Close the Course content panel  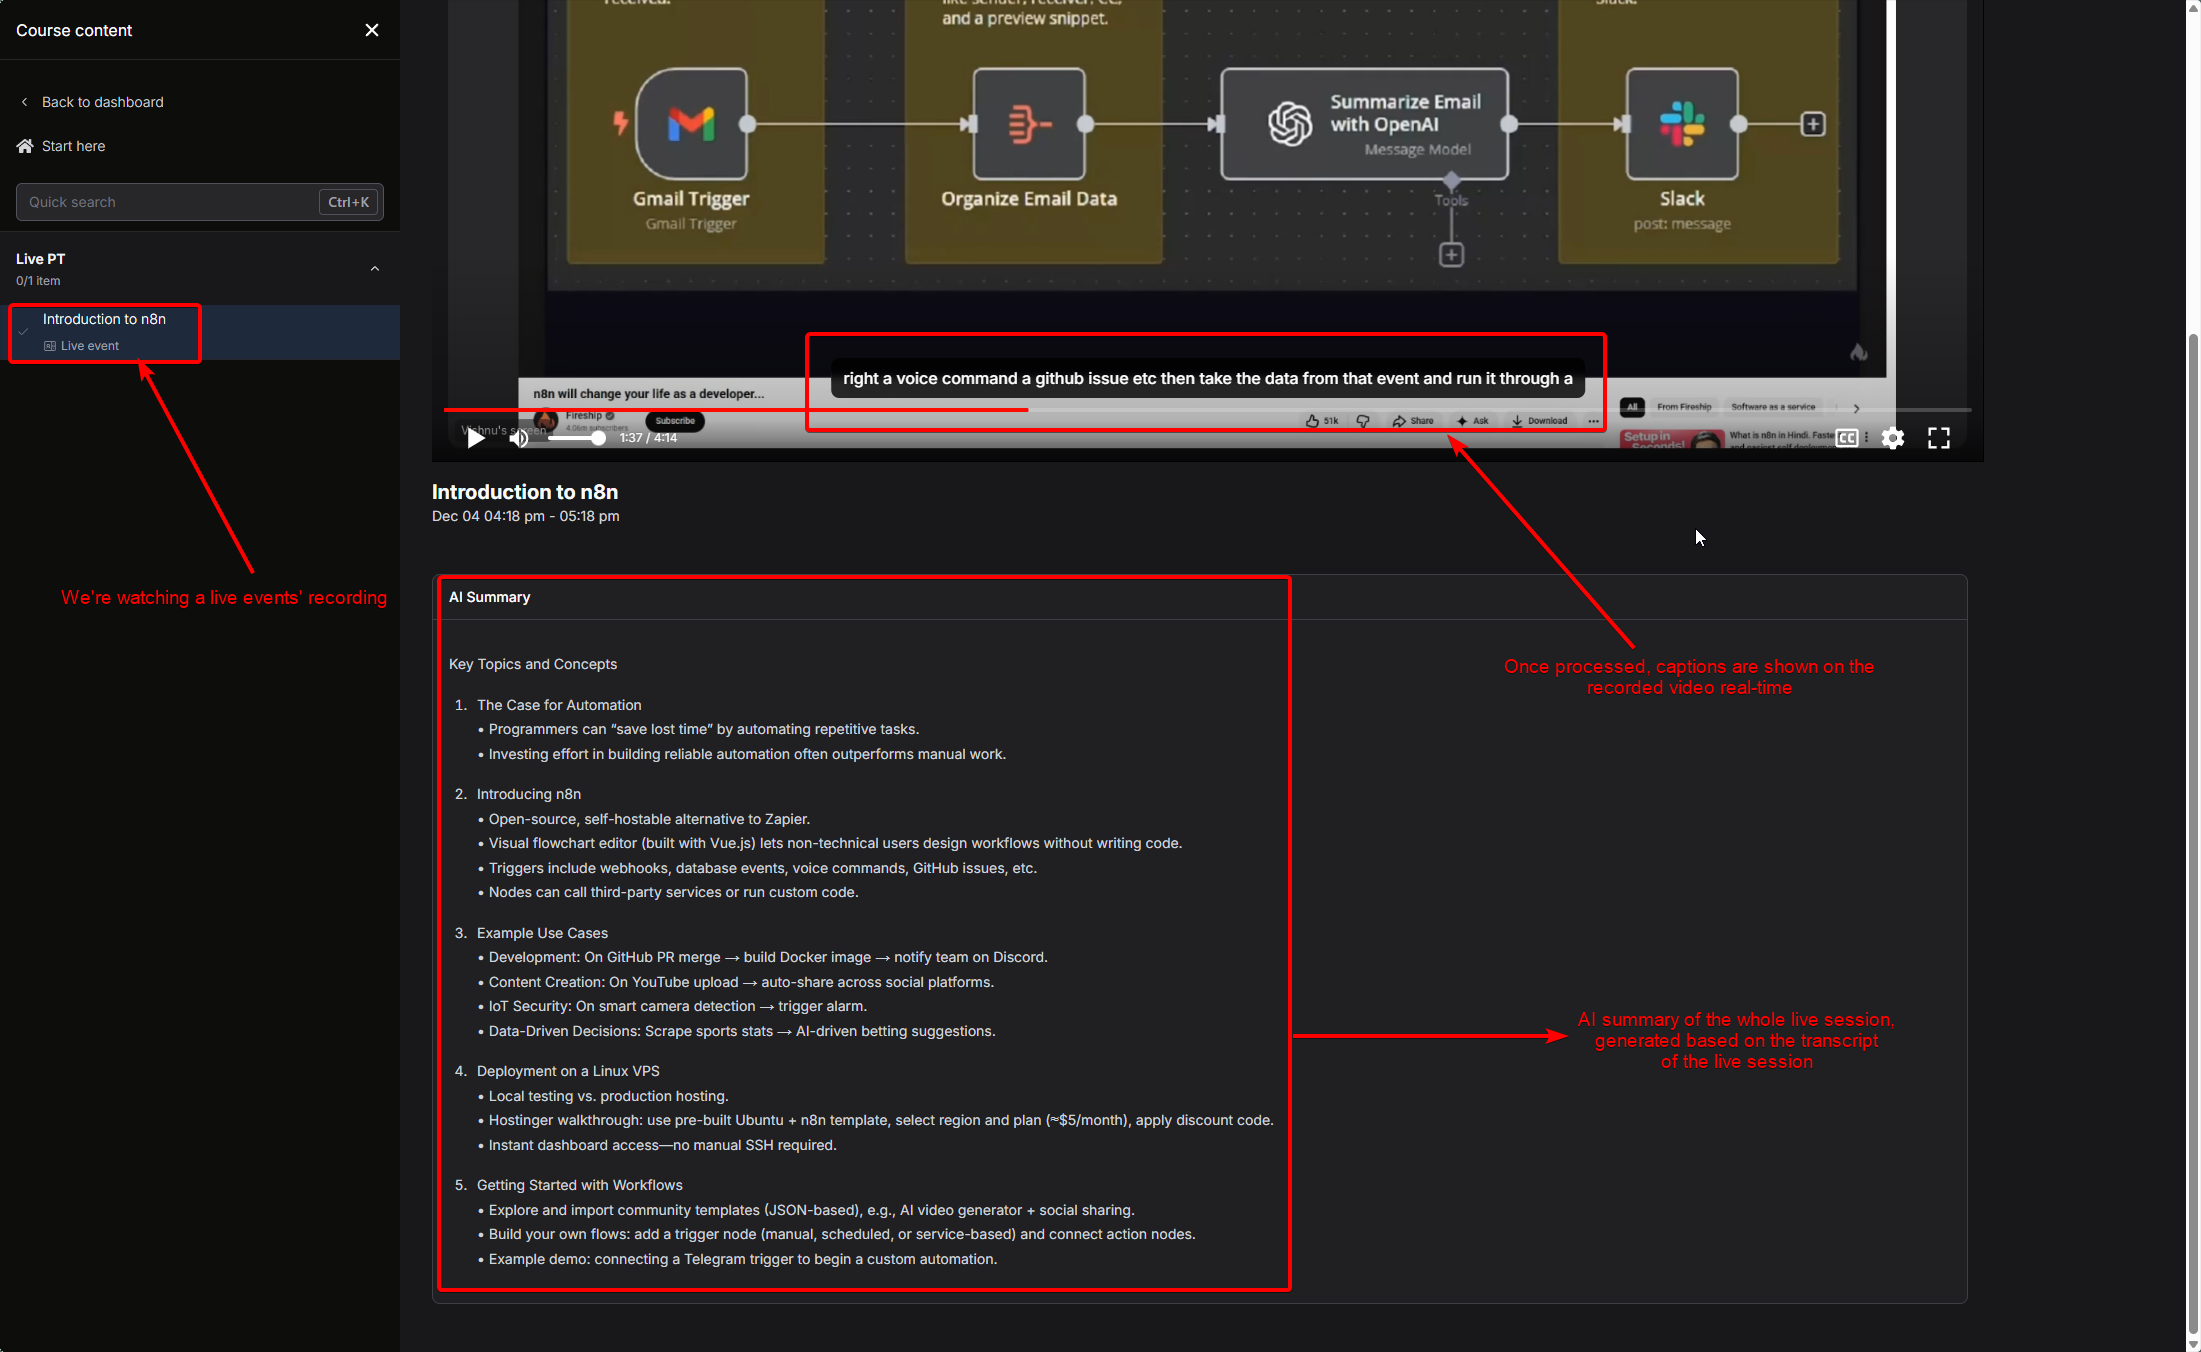point(372,30)
